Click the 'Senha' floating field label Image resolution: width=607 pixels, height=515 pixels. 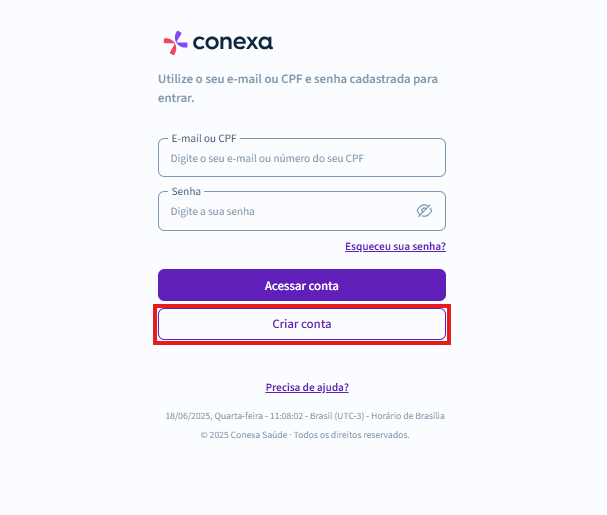(186, 191)
